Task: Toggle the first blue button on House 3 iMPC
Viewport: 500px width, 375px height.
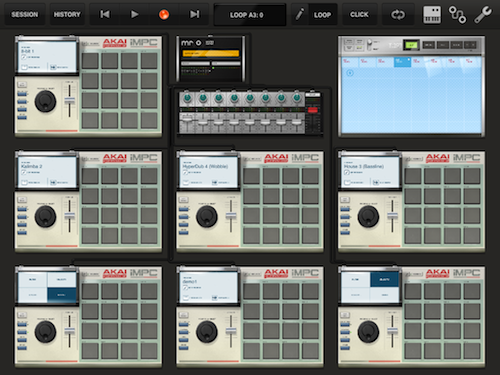Action: [345, 209]
